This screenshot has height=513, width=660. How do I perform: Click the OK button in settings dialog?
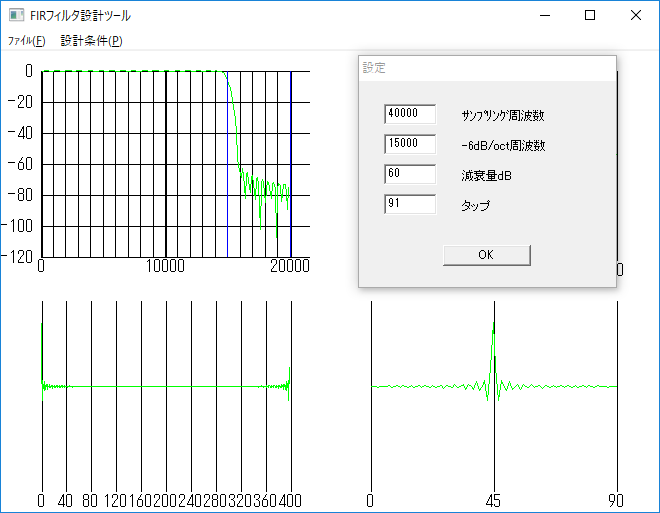pos(487,255)
